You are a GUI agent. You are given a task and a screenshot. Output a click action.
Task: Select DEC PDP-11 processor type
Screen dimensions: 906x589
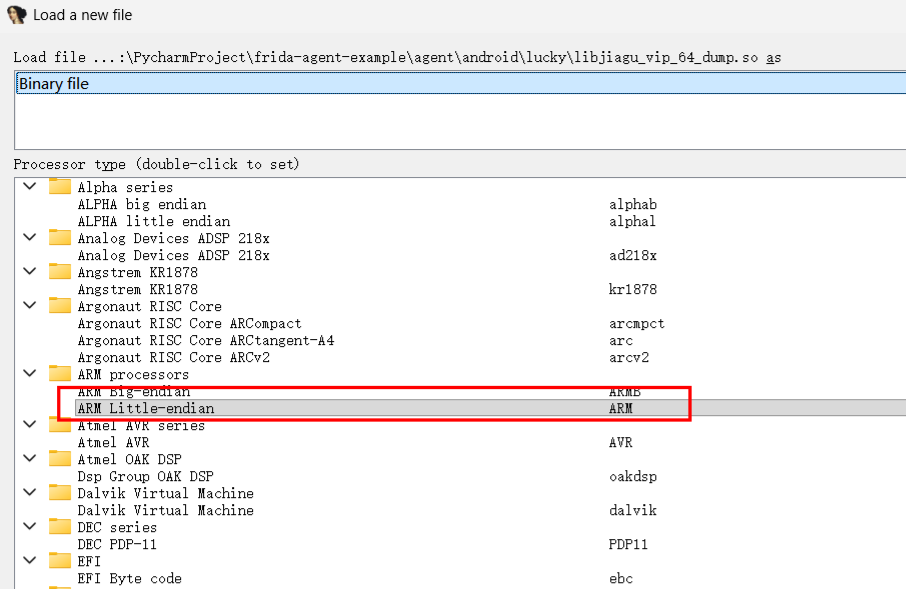117,544
